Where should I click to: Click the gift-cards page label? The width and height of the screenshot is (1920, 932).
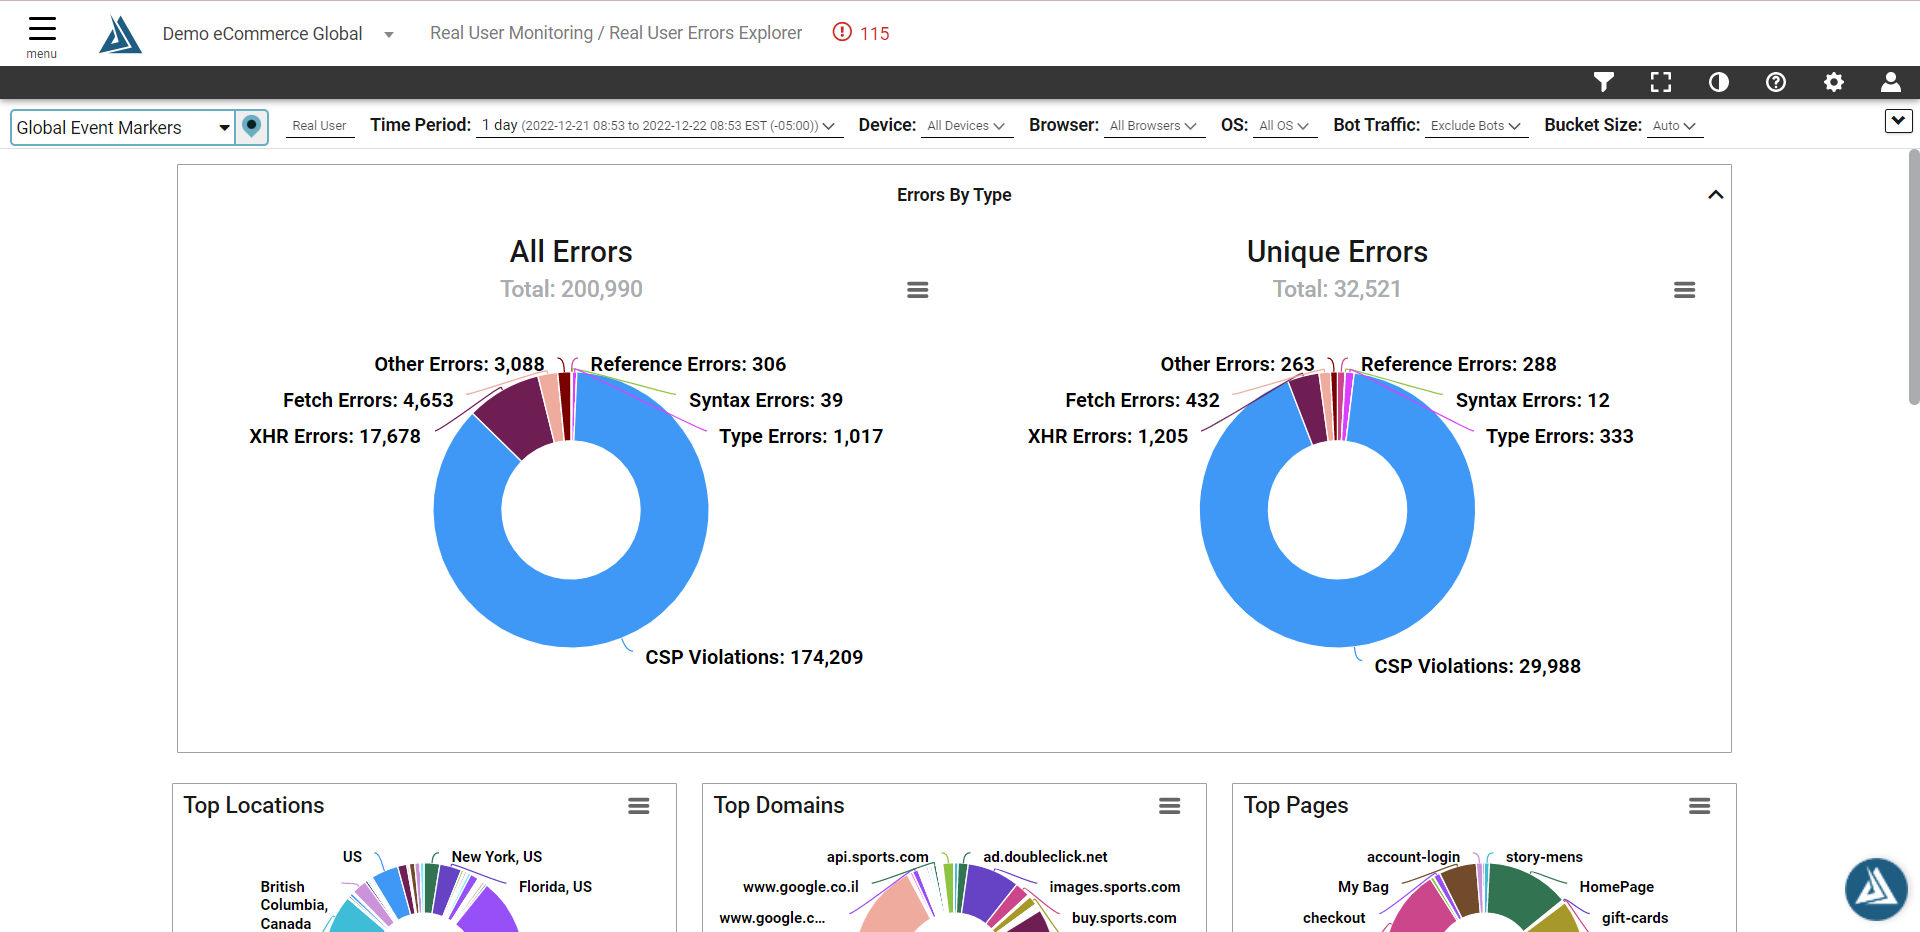point(1634,918)
